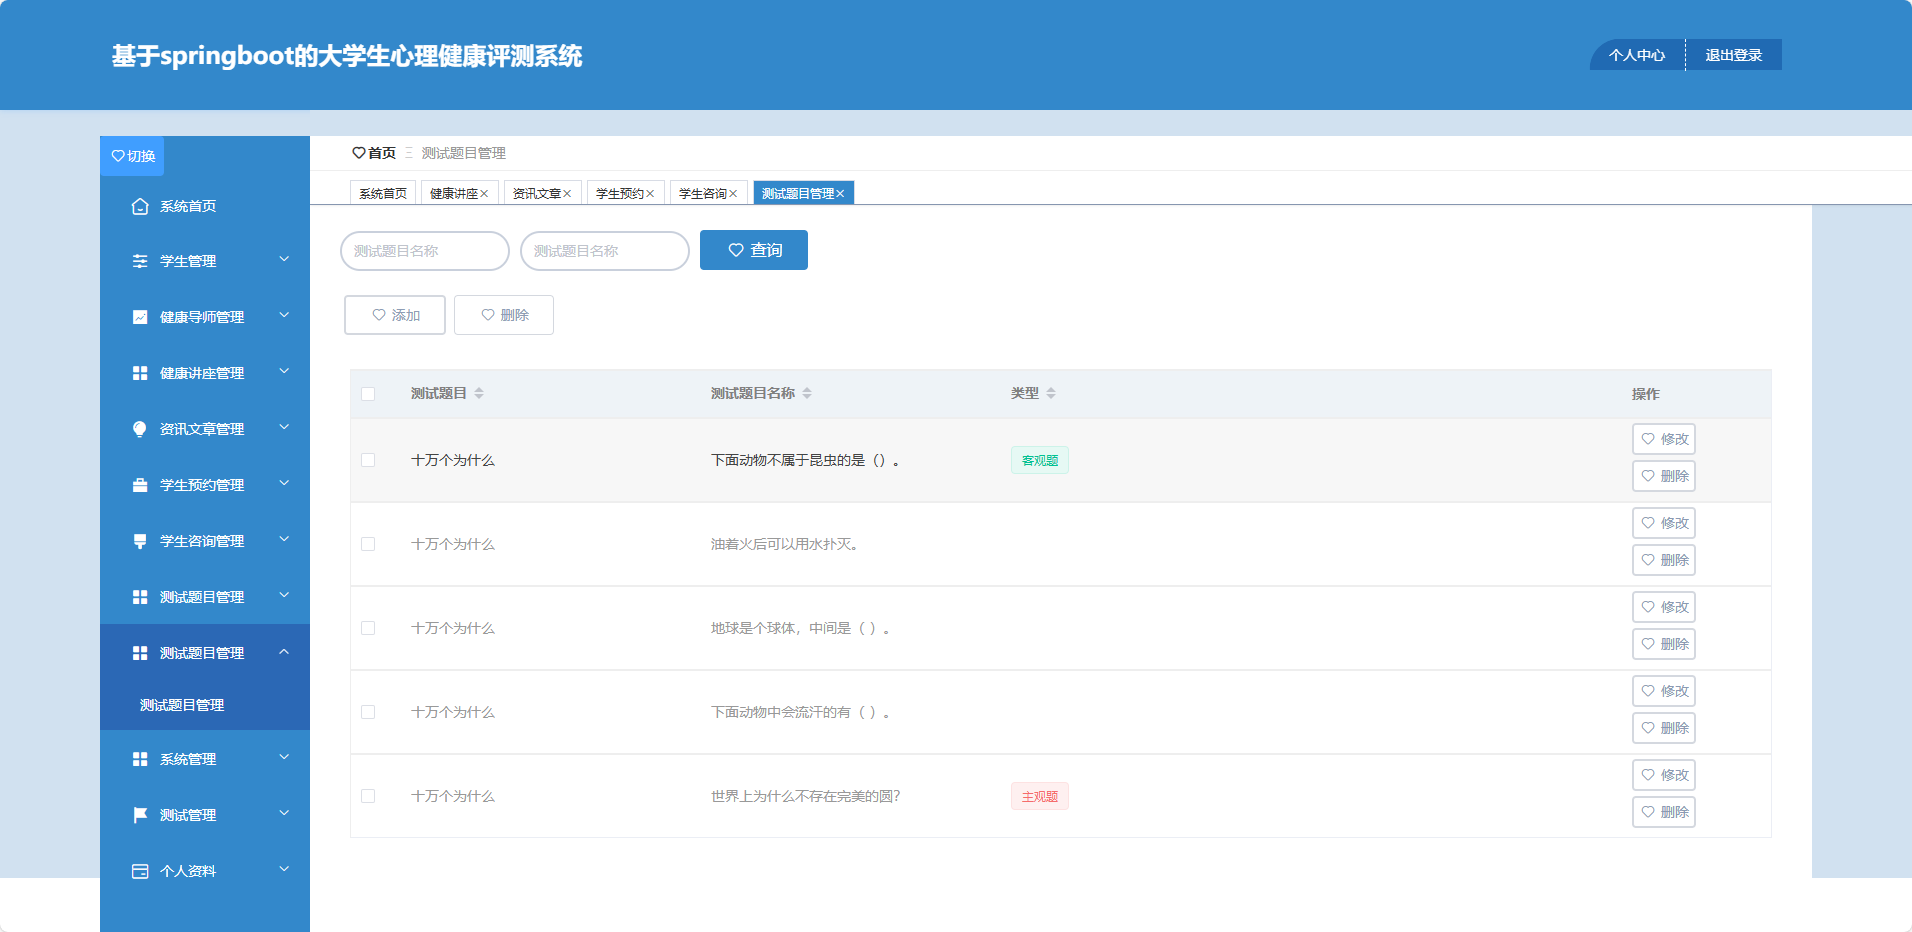Click the grid icon beside 健康讲座管理
The height and width of the screenshot is (932, 1912).
pos(140,373)
